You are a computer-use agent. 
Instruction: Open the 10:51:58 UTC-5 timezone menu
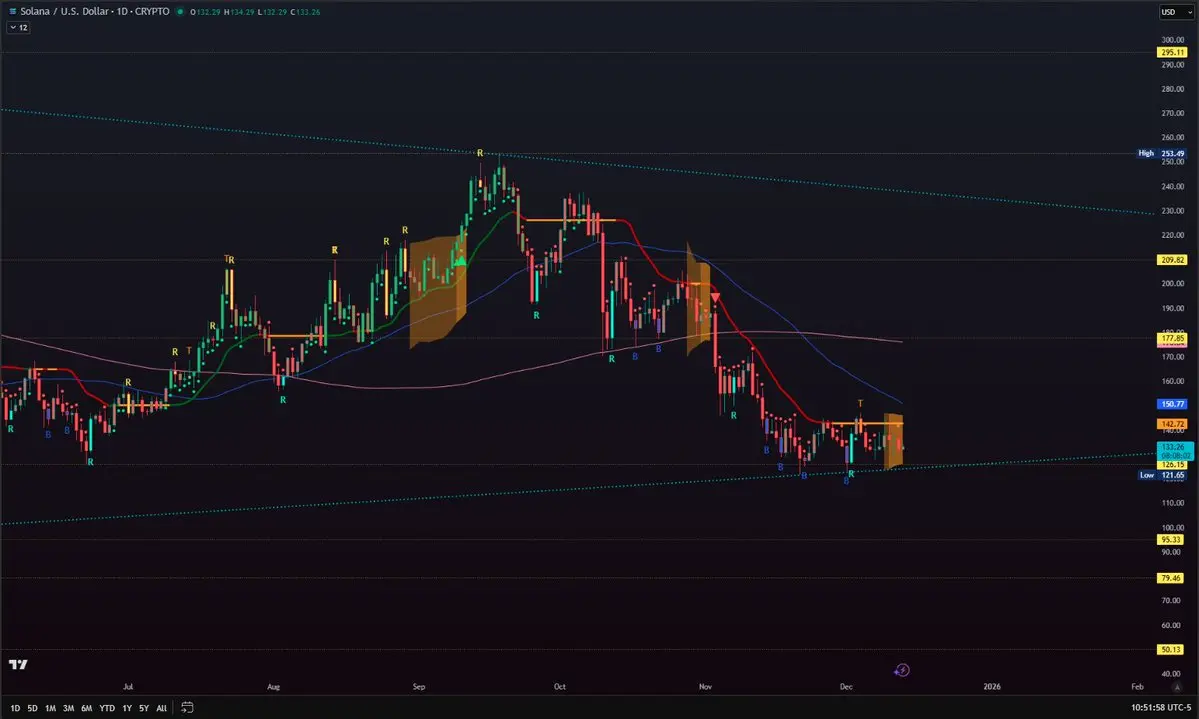pos(1161,708)
